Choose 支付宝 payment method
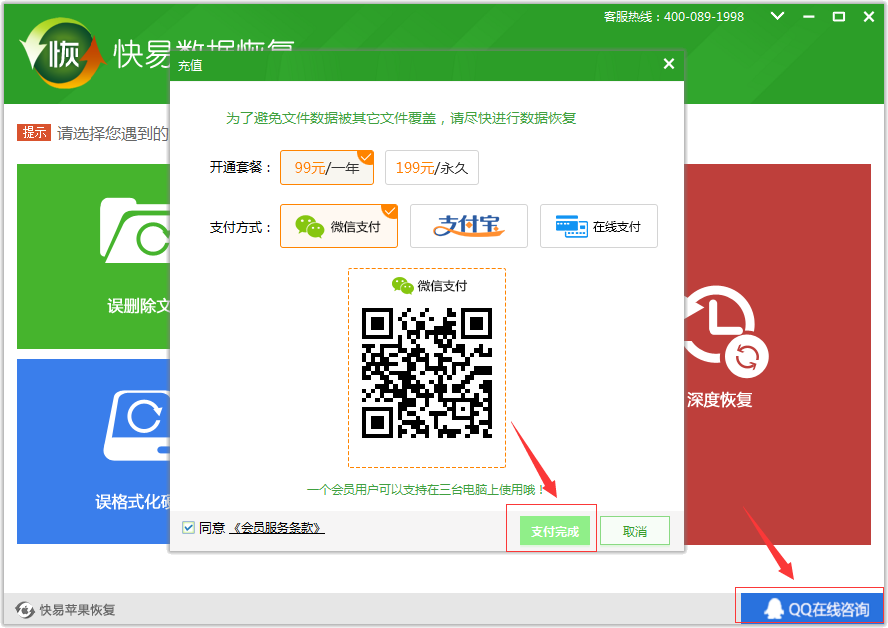The width and height of the screenshot is (888, 628). tap(468, 227)
